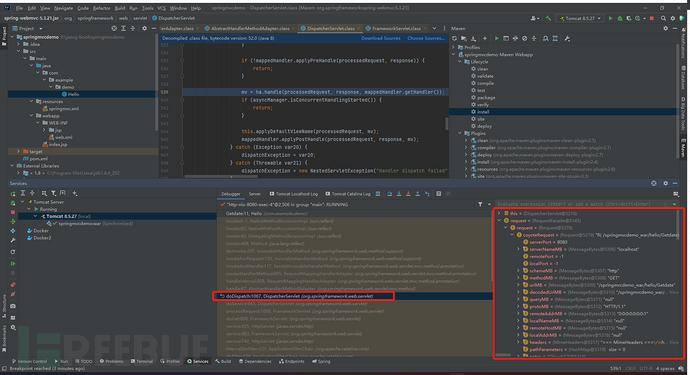The height and width of the screenshot is (375, 690).
Task: Collapse Lifecycle node in Maven panel
Action: (x=460, y=62)
